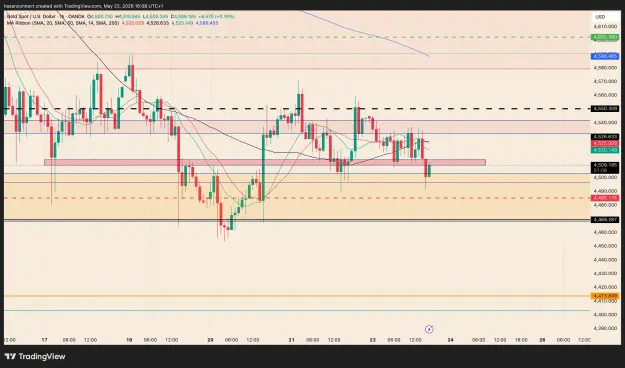This screenshot has width=625, height=368.
Task: Click the Gold Spot / U.S. Dollar symbol title
Action: [x=30, y=16]
